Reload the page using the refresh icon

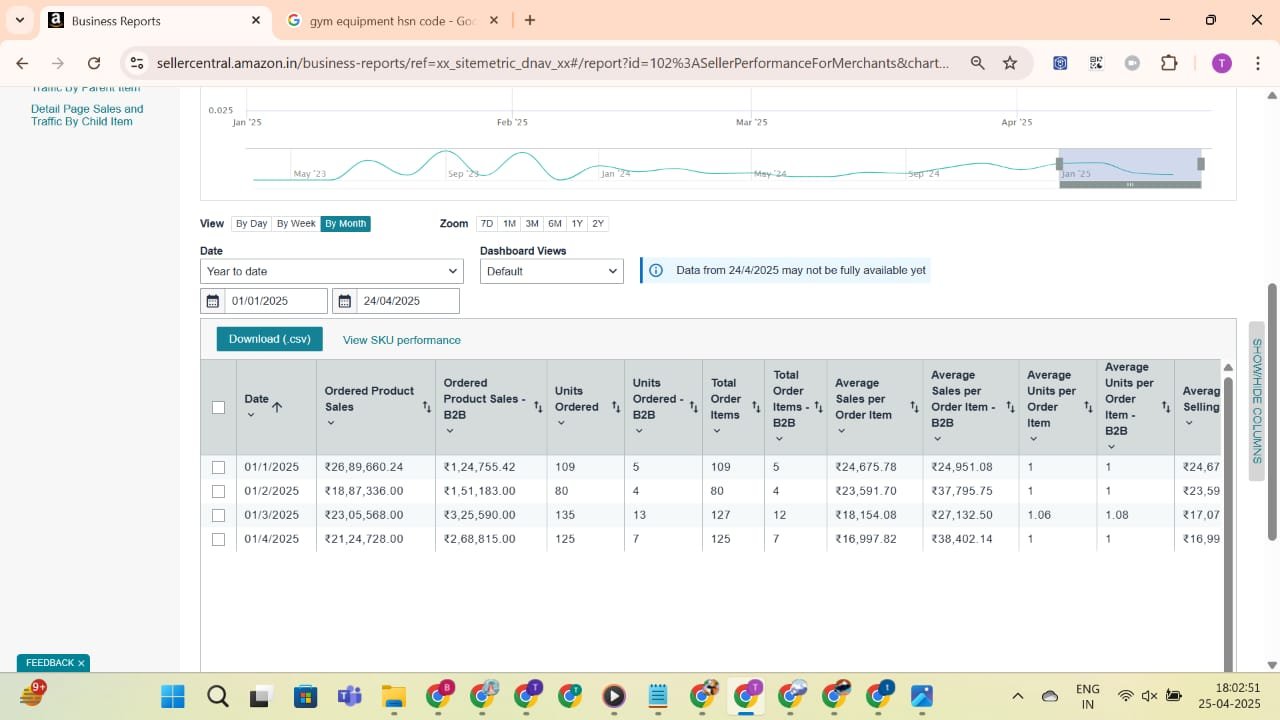(x=94, y=63)
